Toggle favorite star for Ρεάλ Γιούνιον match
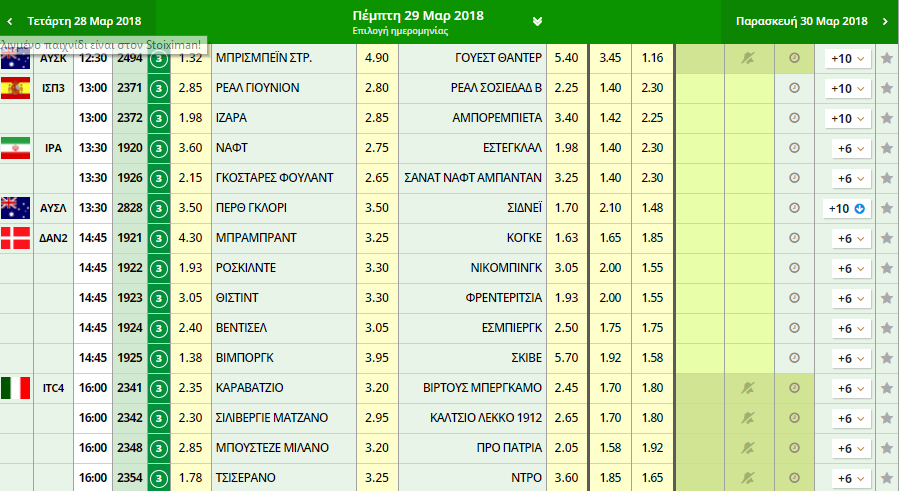This screenshot has width=899, height=491. tap(886, 88)
